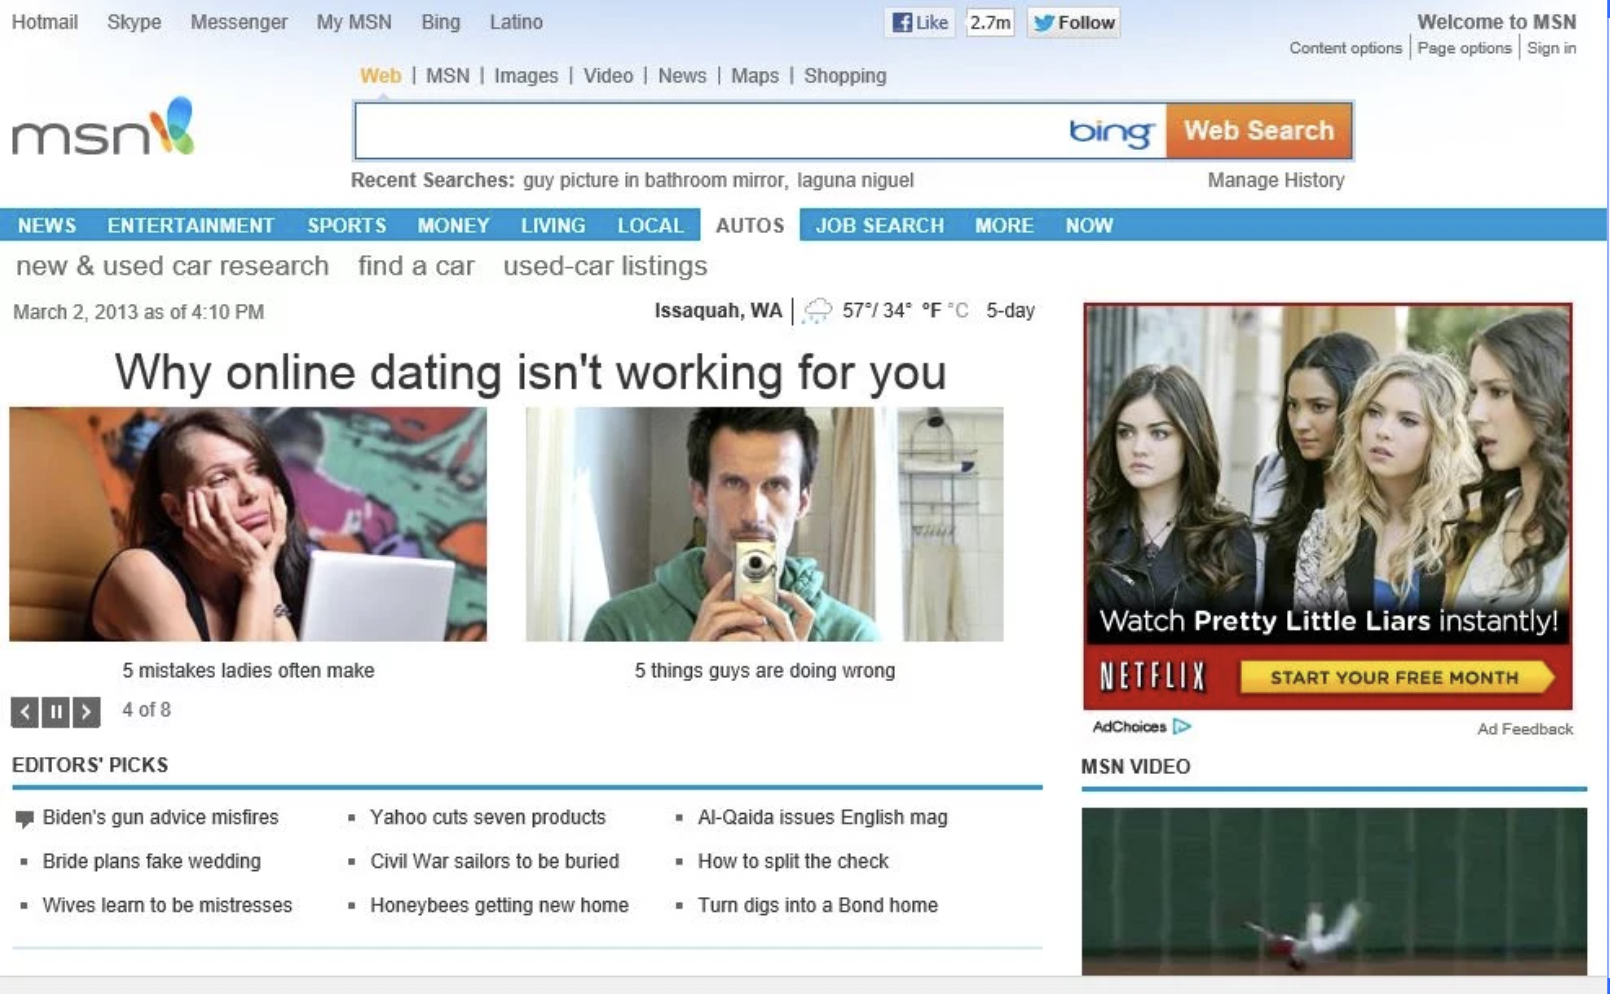Advance to next slide arrow
Viewport: 1610px width, 994px height.
pos(86,711)
